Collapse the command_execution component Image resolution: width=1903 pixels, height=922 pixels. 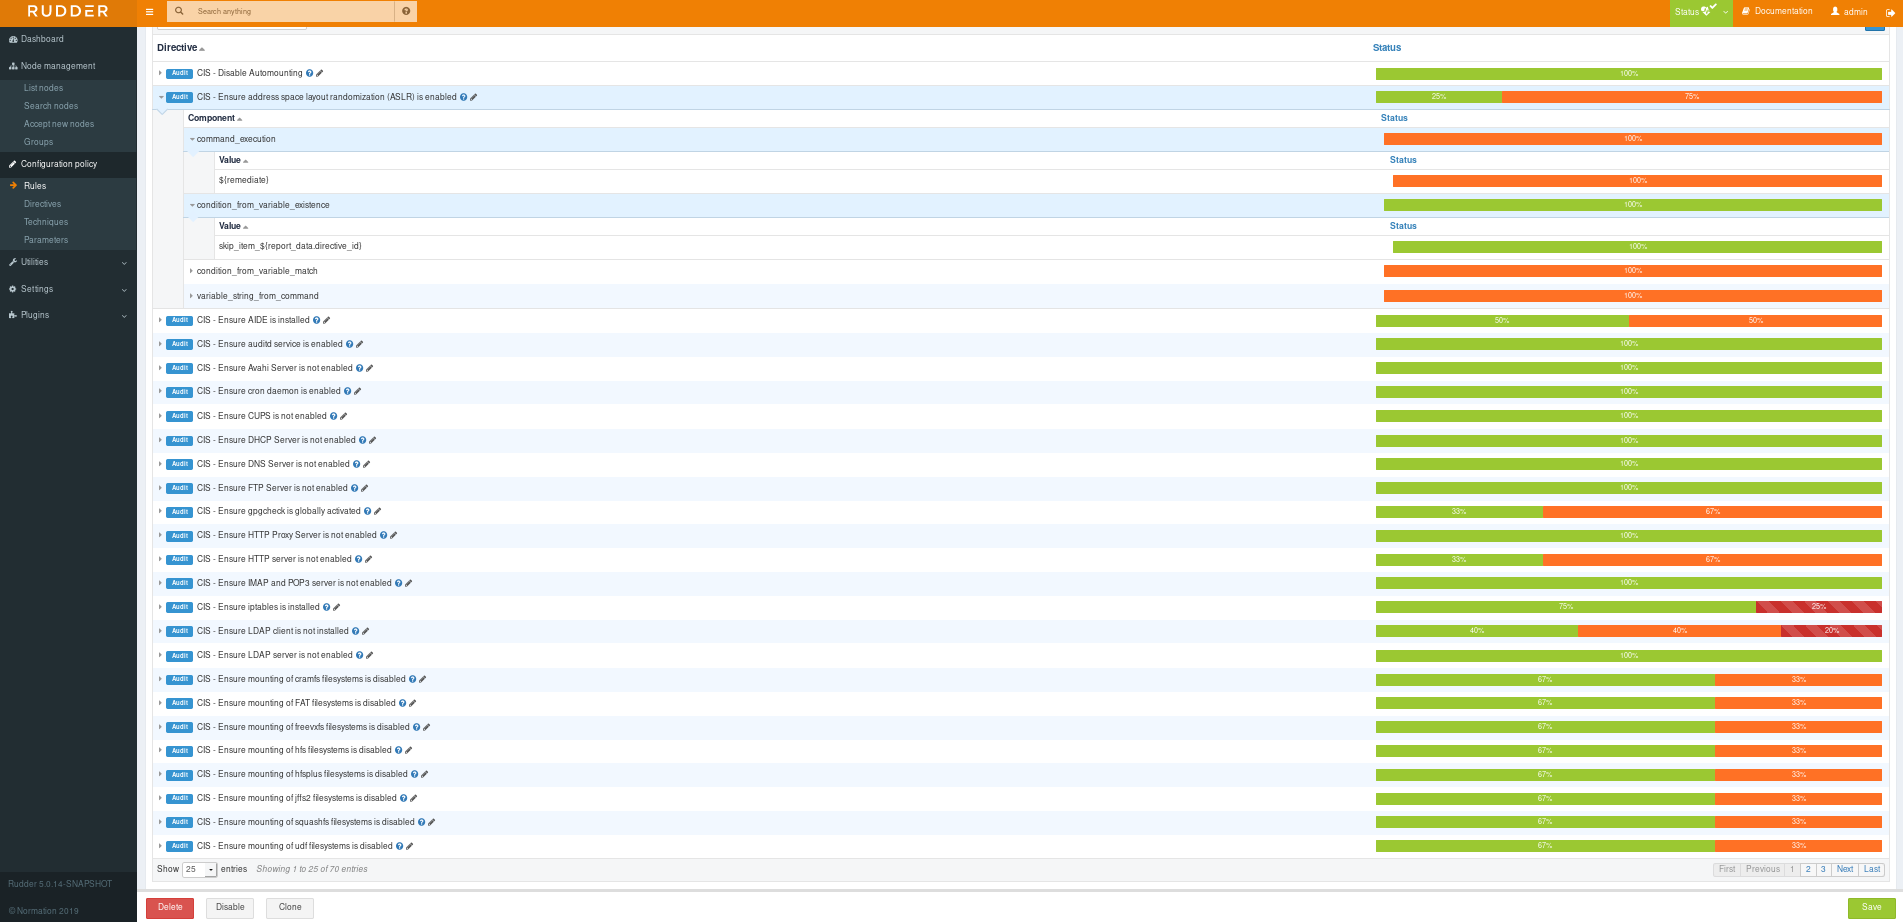pos(192,139)
